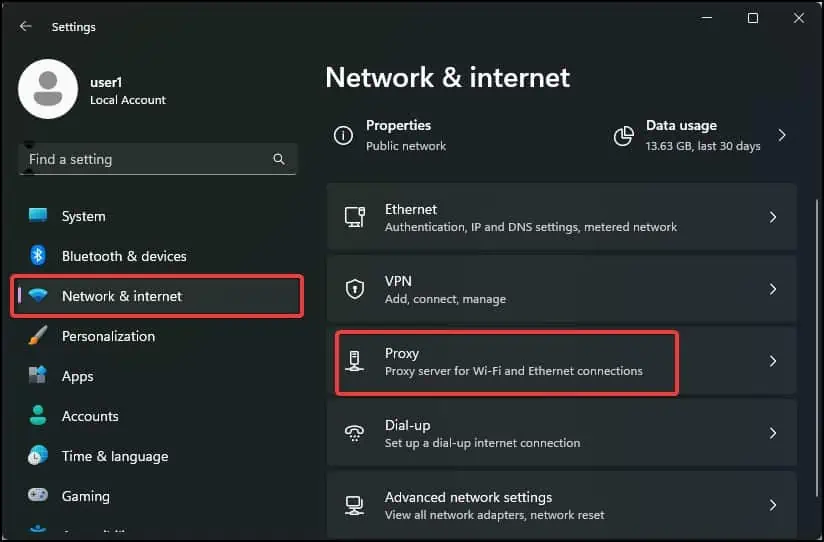Expand the Dial-up chevron arrow
The image size is (824, 542).
click(773, 433)
